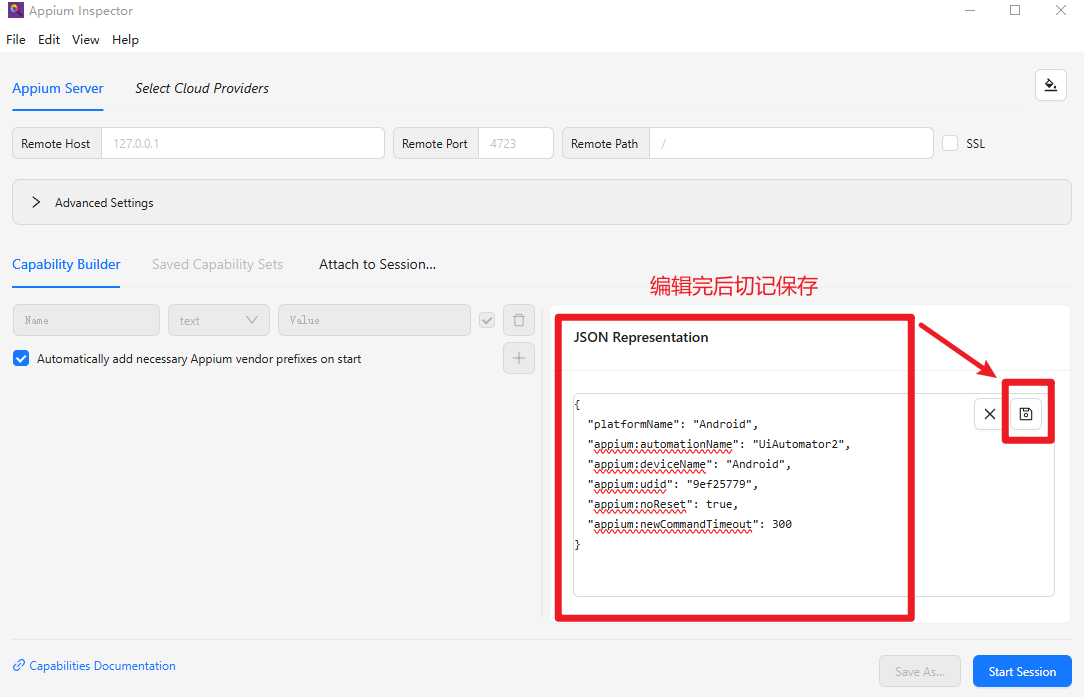The image size is (1084, 697).
Task: Click the theme toggle icon at top right
Action: [x=1050, y=85]
